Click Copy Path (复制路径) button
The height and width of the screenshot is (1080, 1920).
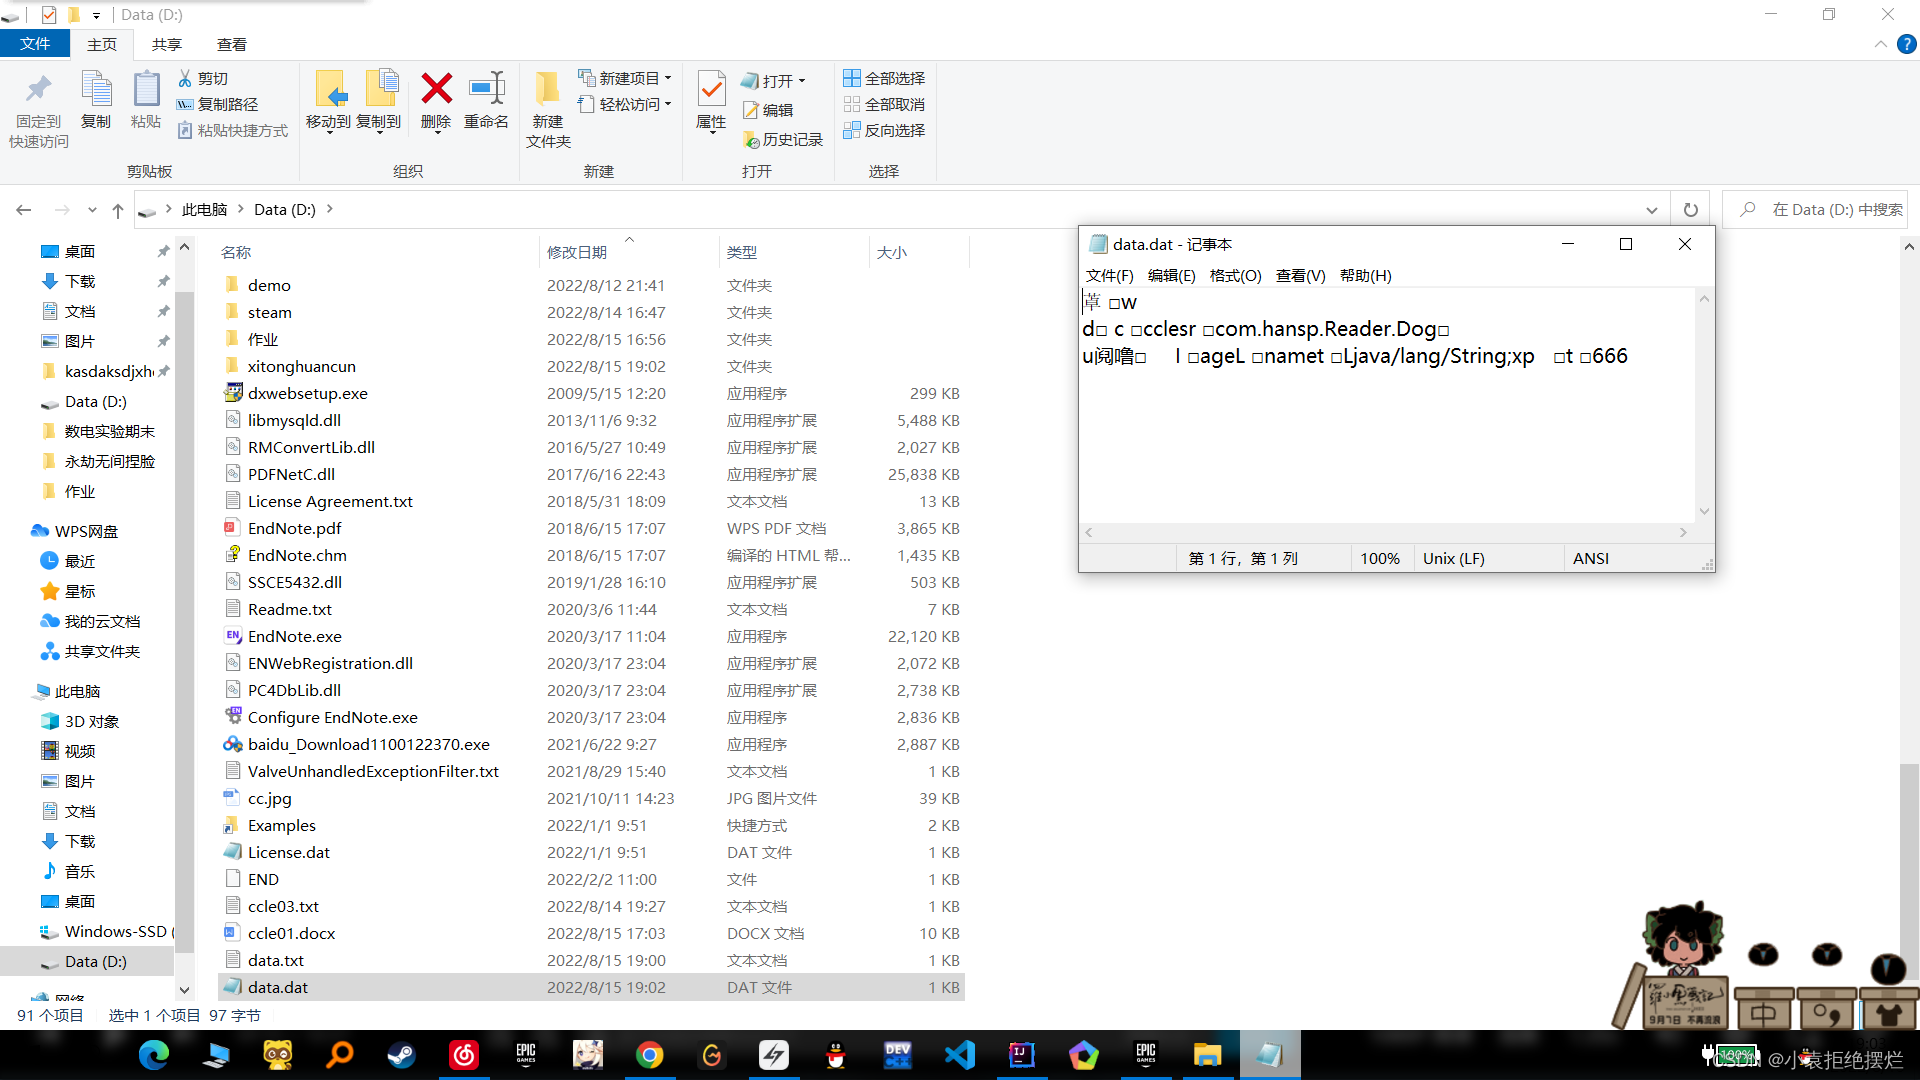click(218, 104)
